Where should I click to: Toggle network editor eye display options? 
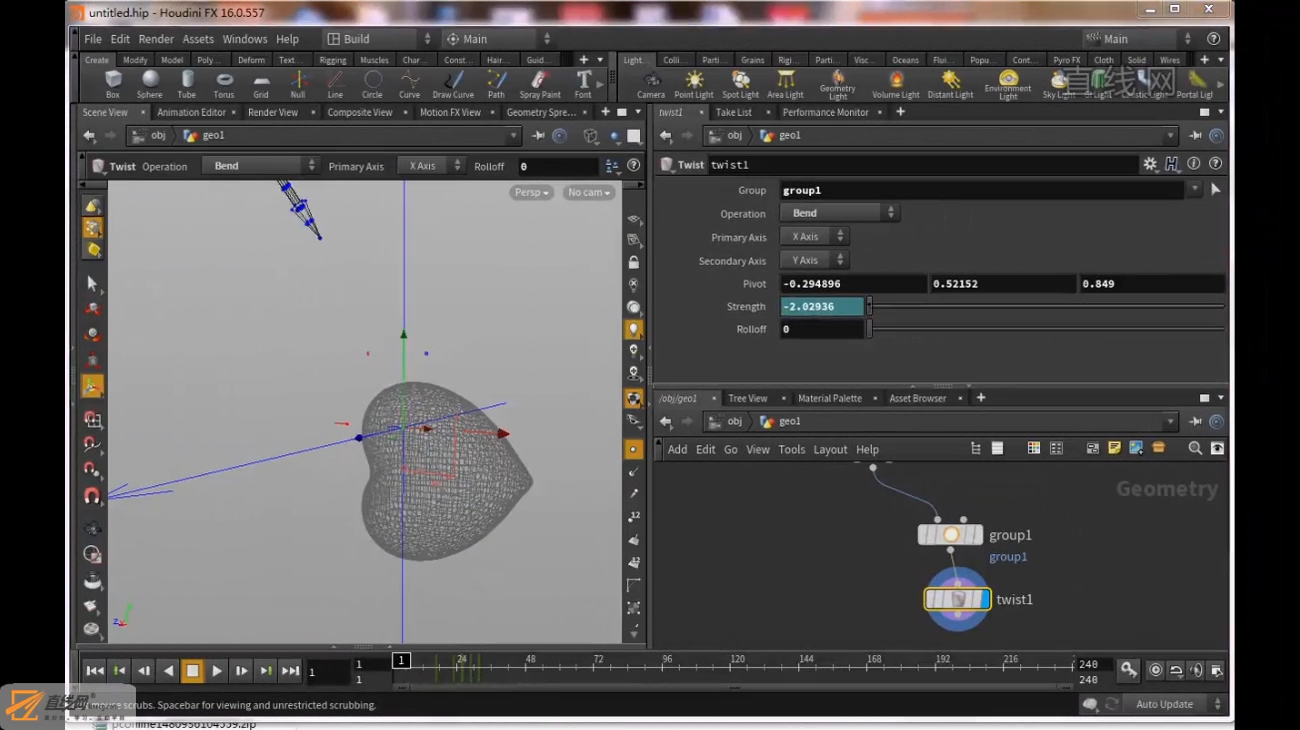[1217, 449]
